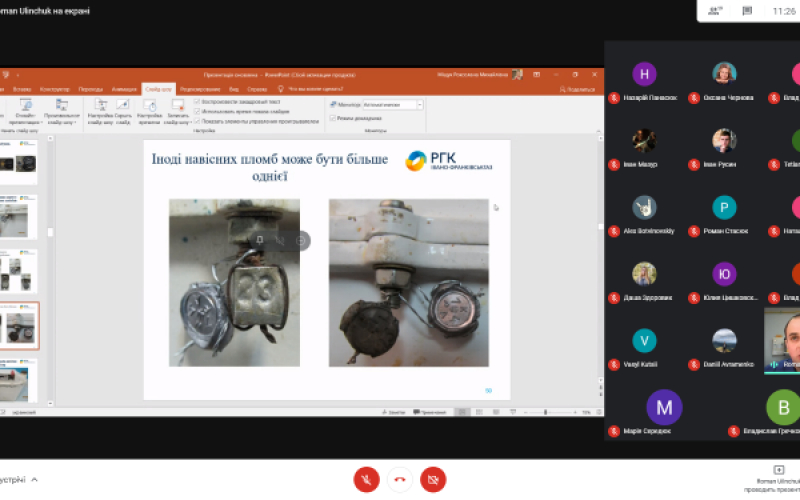Click the Share button in PowerPoint ribbon

[577, 89]
